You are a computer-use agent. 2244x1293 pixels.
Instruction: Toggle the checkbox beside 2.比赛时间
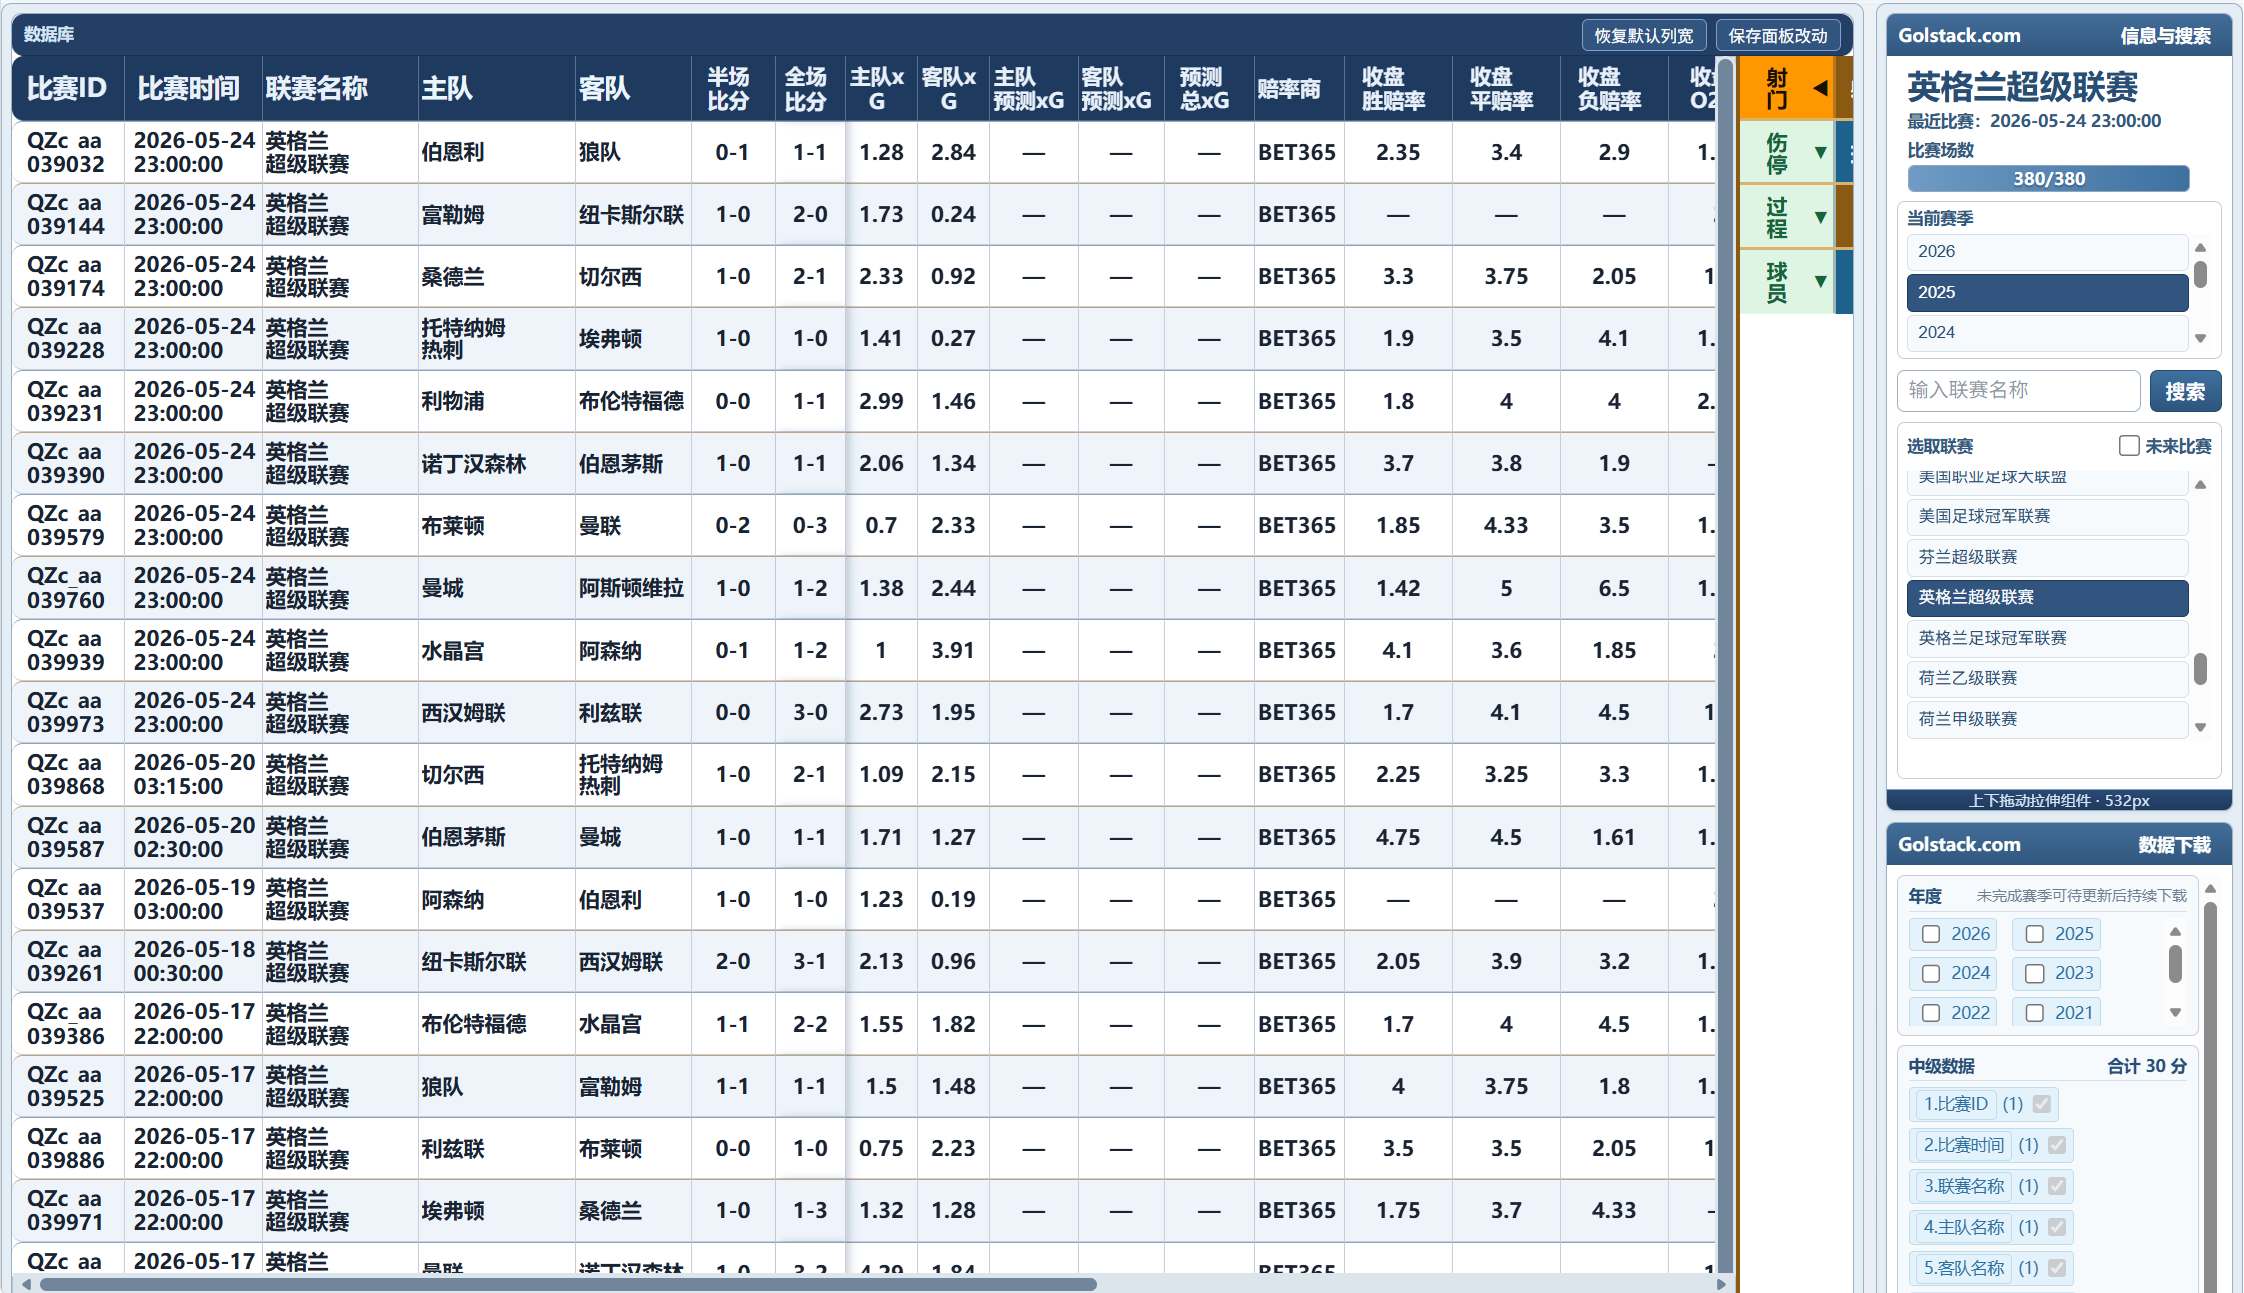tap(2057, 1145)
